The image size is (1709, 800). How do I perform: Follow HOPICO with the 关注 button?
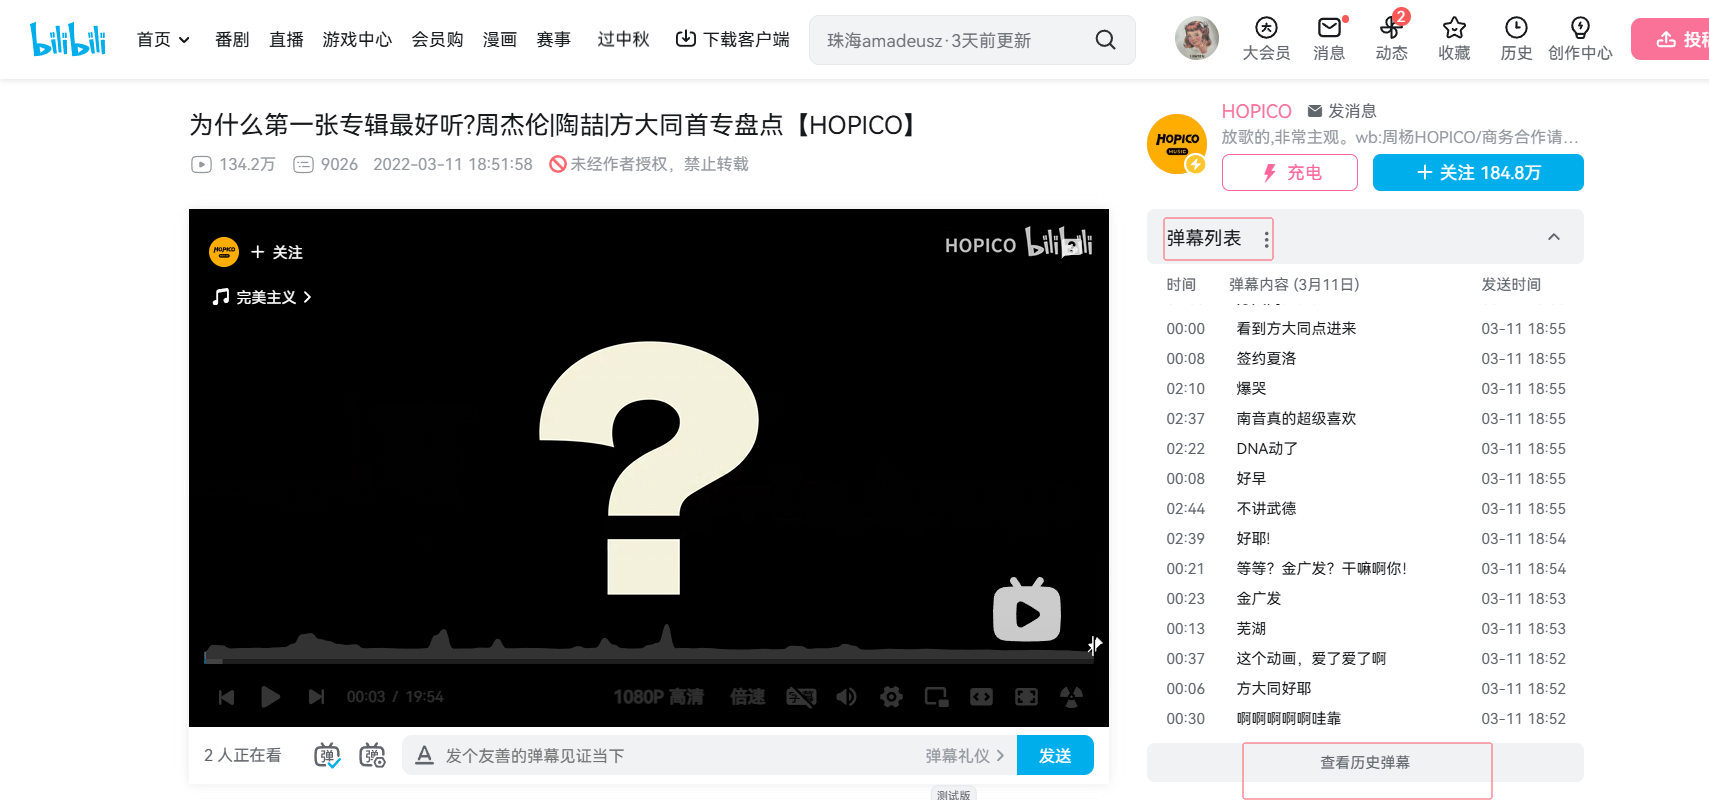pyautogui.click(x=1477, y=173)
